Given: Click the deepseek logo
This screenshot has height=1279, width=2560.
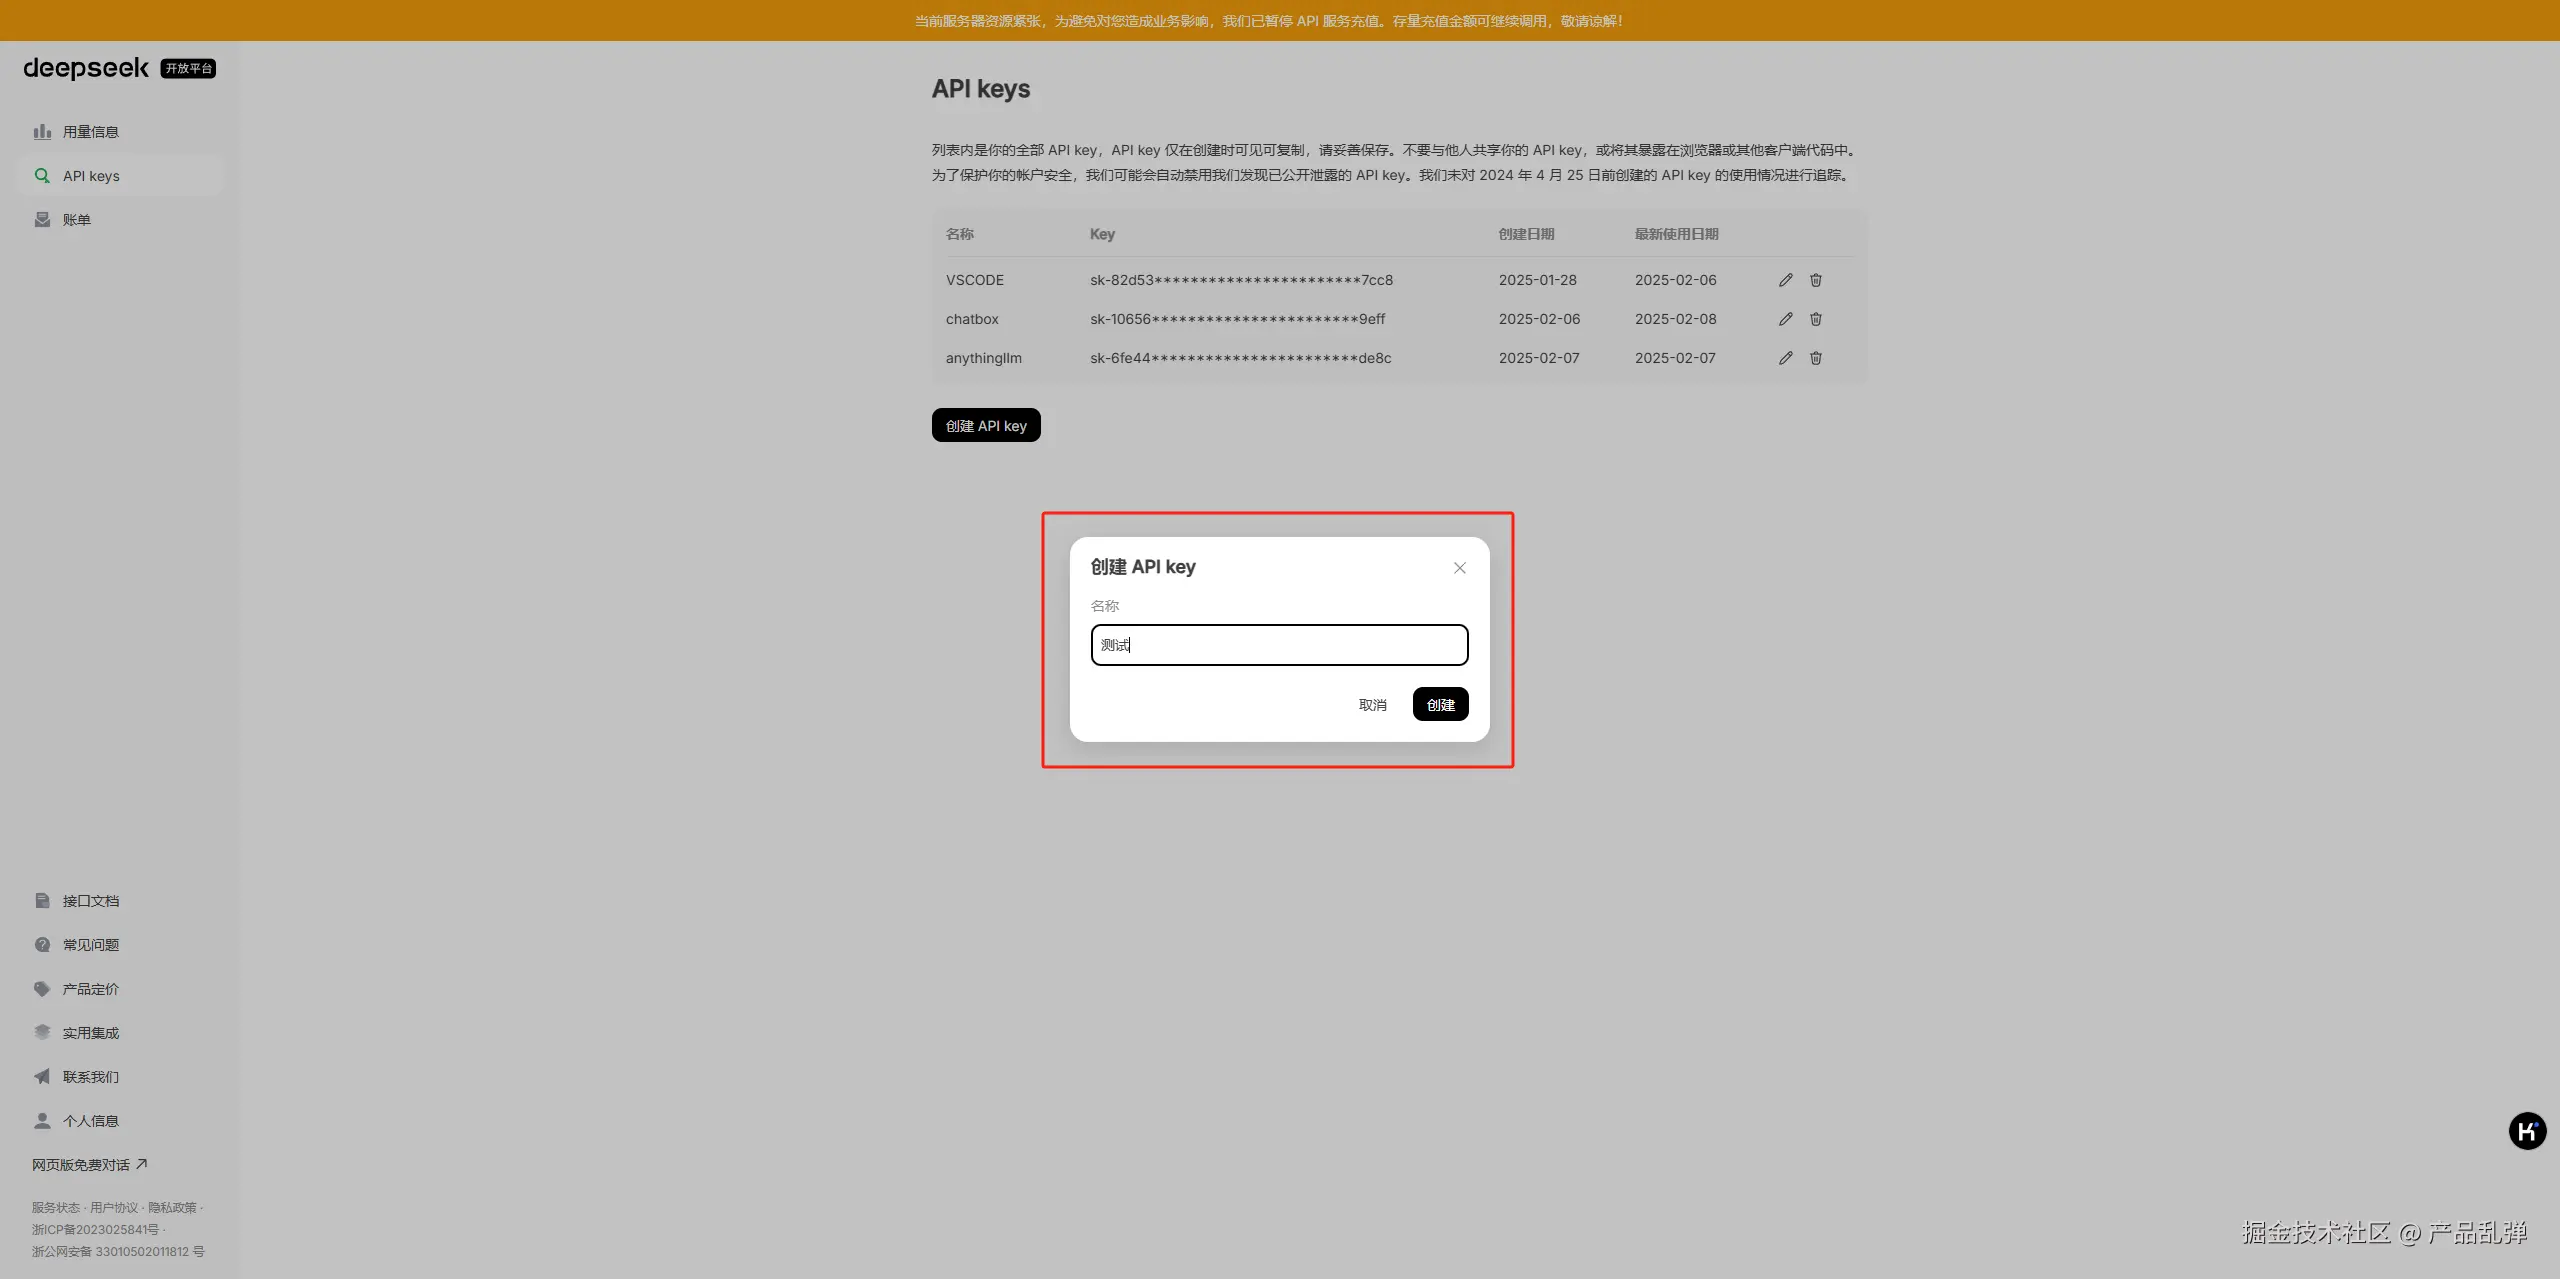Looking at the screenshot, I should click(x=86, y=68).
